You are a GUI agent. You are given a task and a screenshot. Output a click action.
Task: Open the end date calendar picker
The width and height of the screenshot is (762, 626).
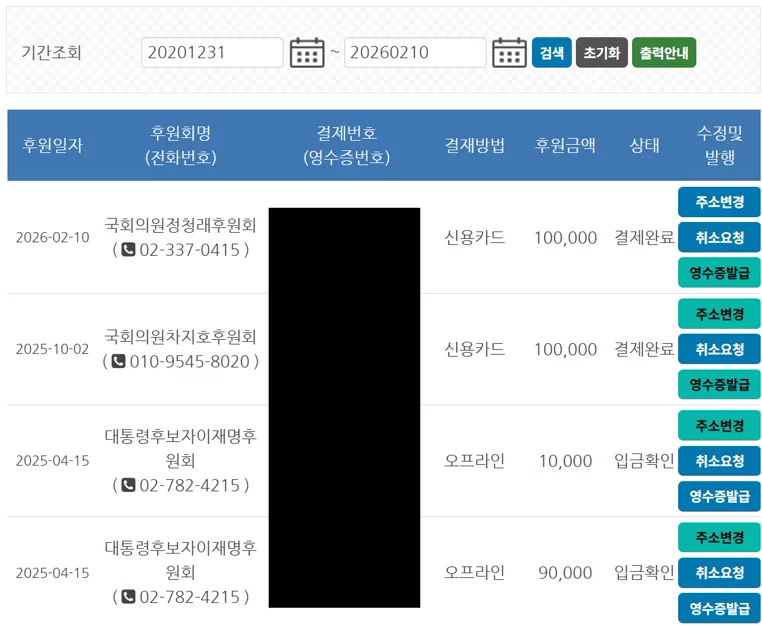click(509, 52)
